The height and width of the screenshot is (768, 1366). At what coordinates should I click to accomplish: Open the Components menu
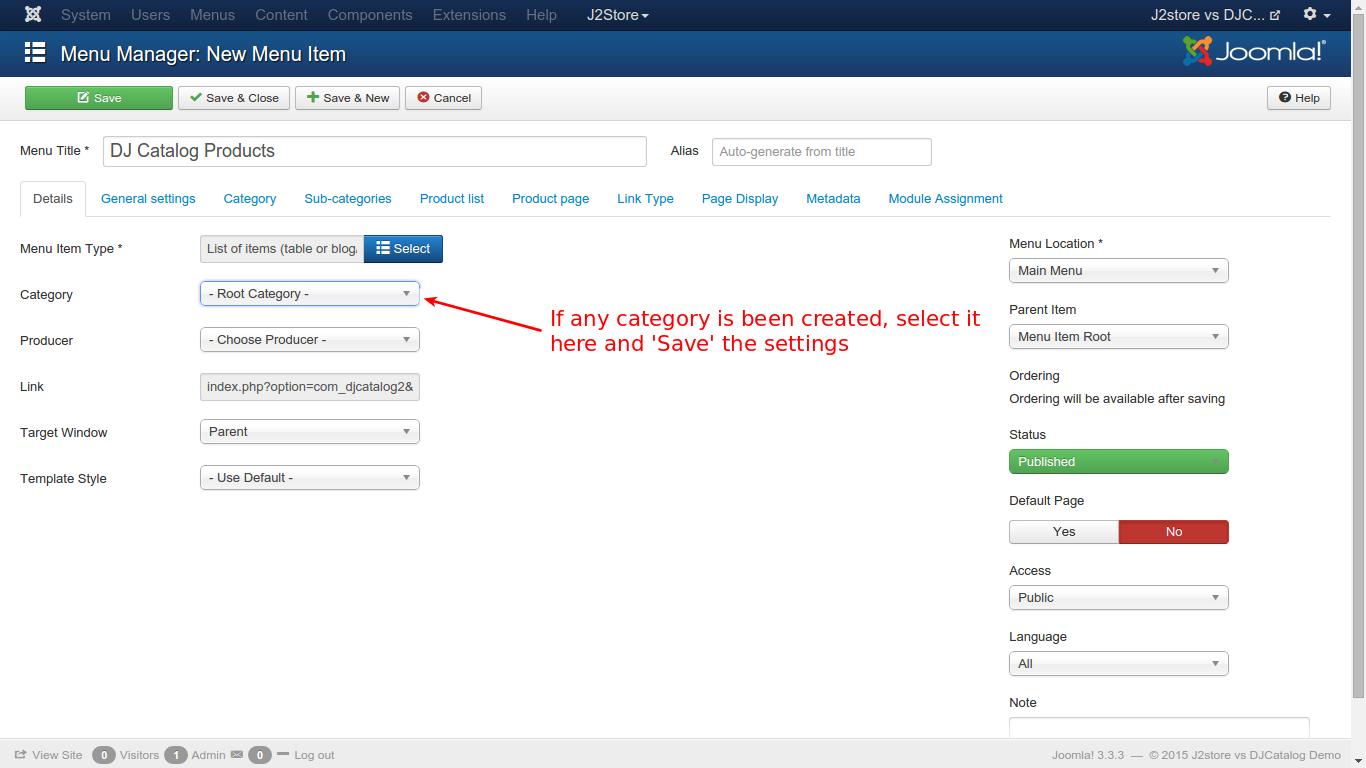[x=370, y=15]
